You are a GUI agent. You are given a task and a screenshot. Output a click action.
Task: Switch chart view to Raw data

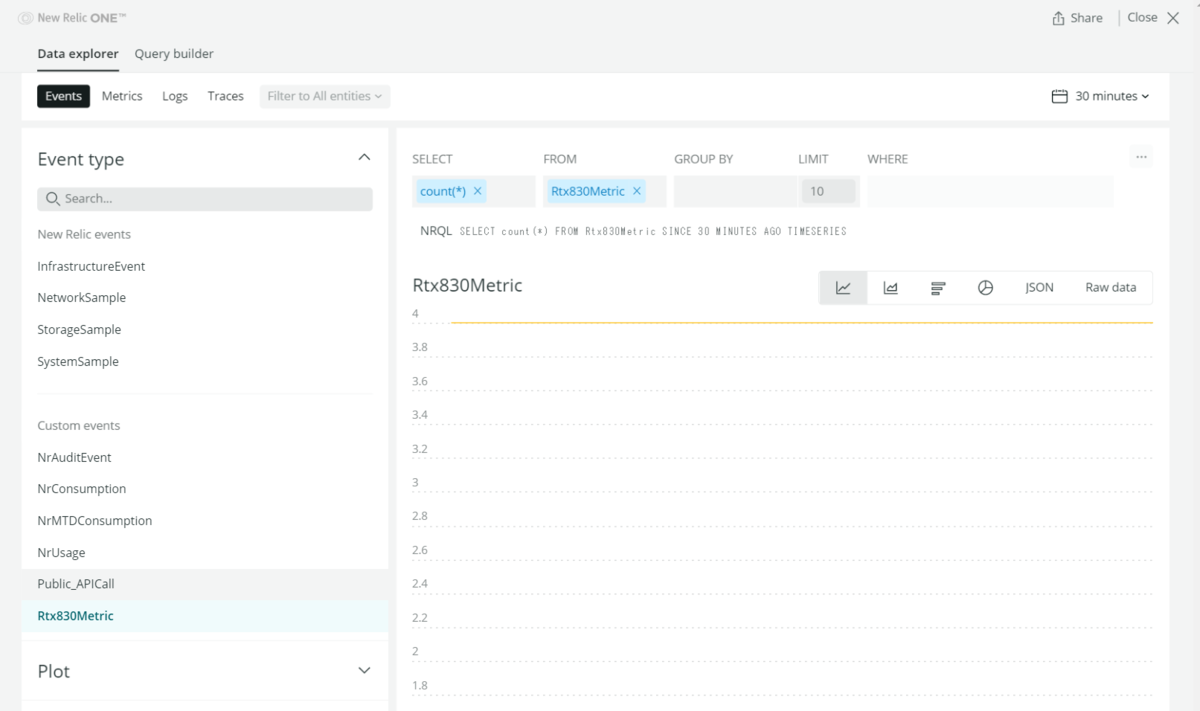coord(1111,288)
